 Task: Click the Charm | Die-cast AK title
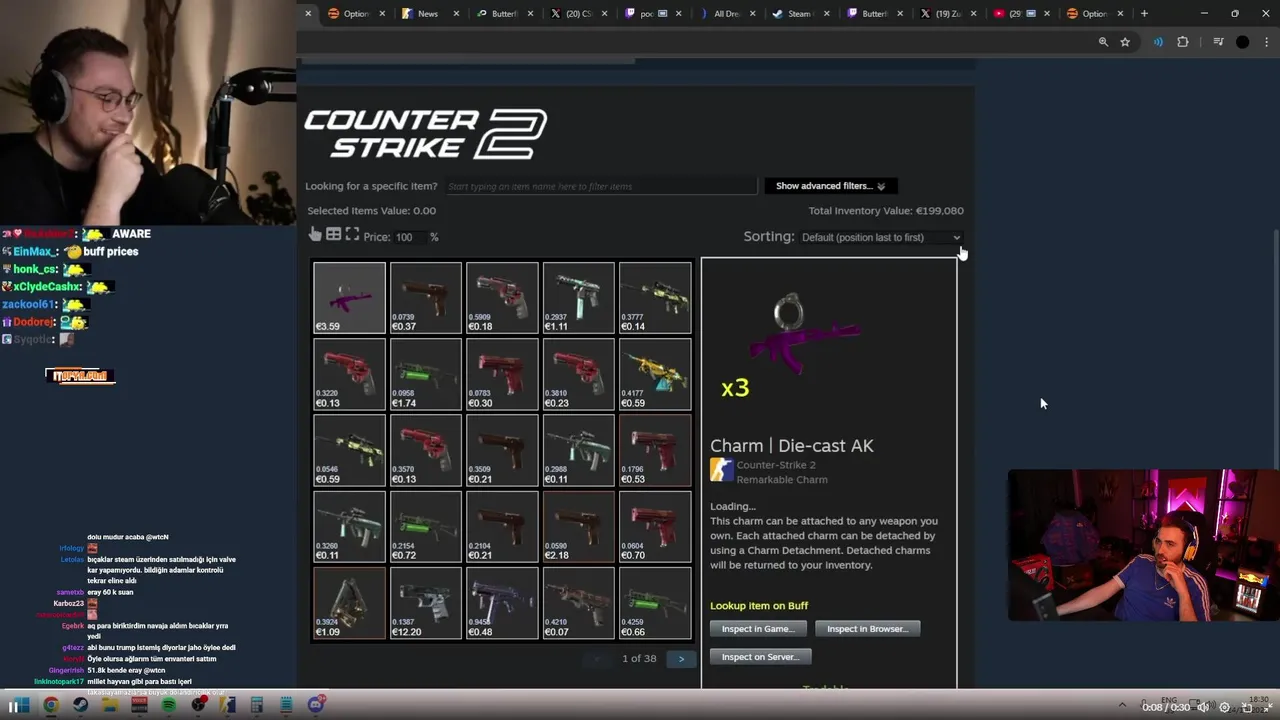click(792, 446)
